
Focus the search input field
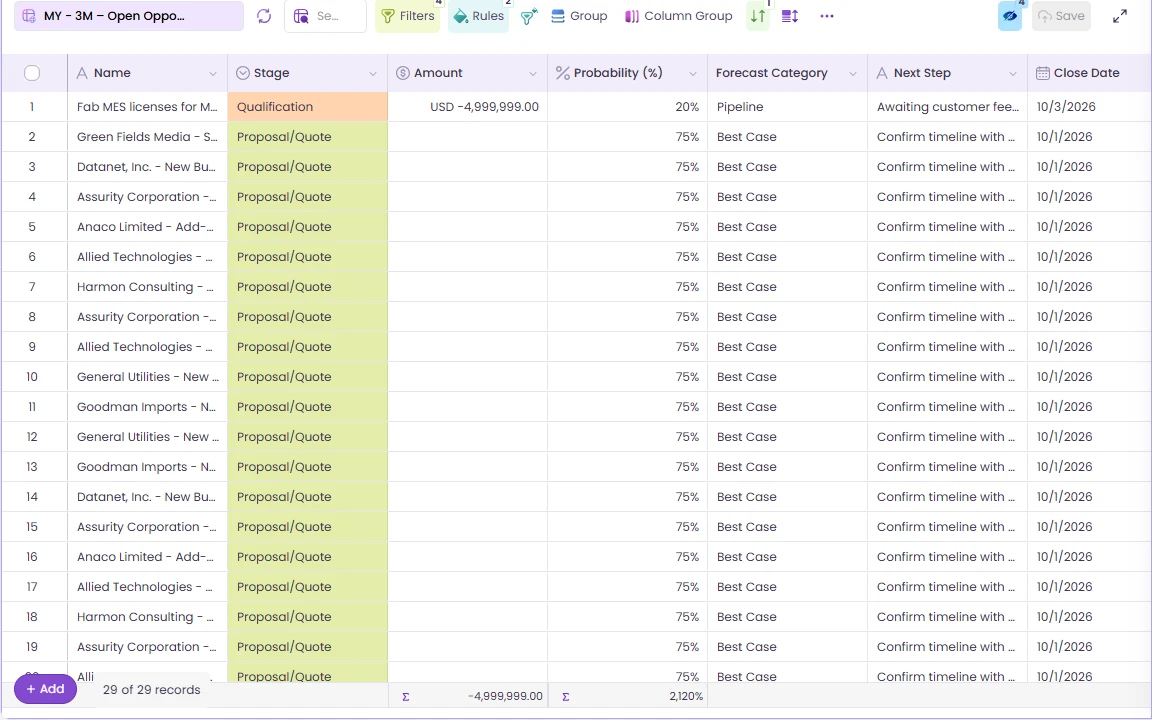325,16
